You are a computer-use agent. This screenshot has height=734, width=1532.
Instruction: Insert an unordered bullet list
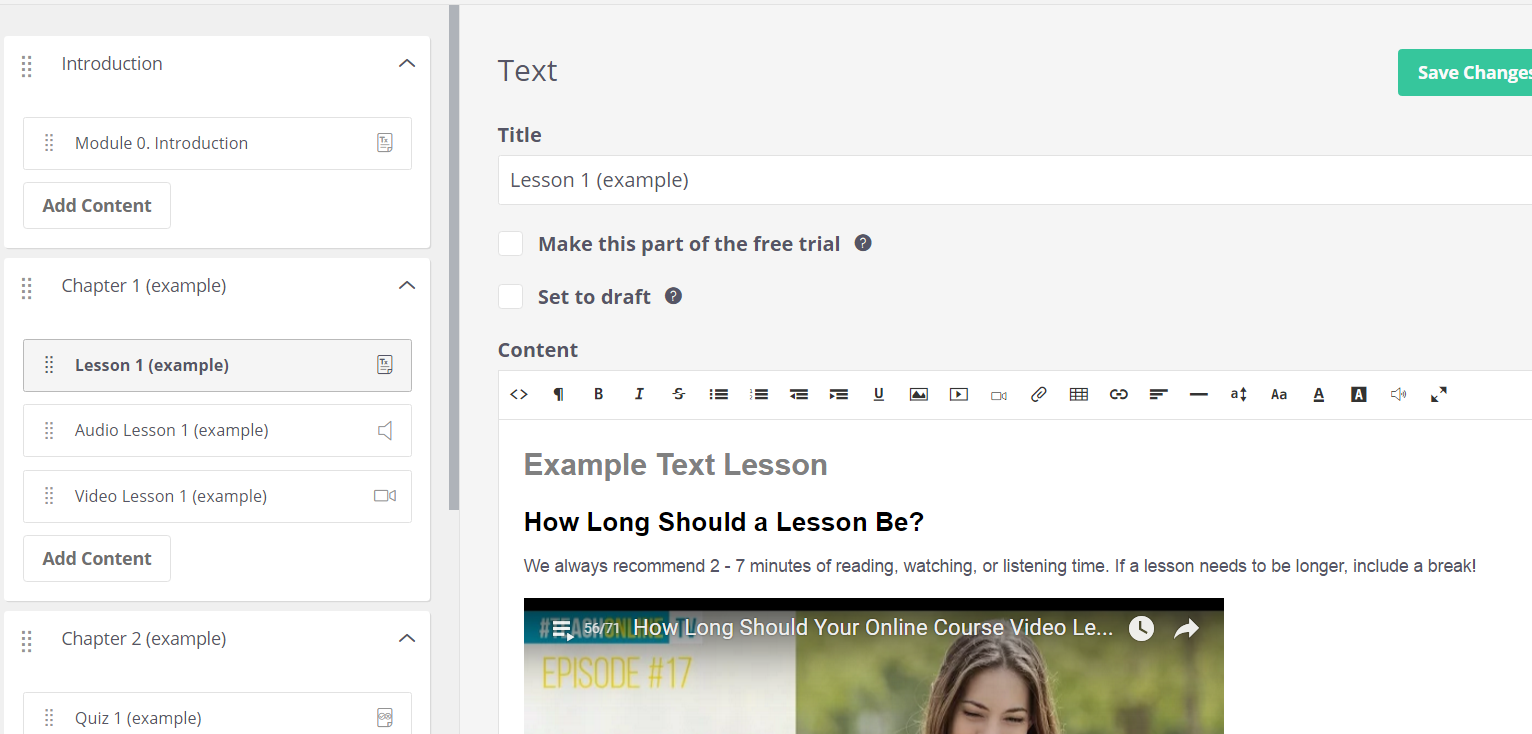pos(719,394)
